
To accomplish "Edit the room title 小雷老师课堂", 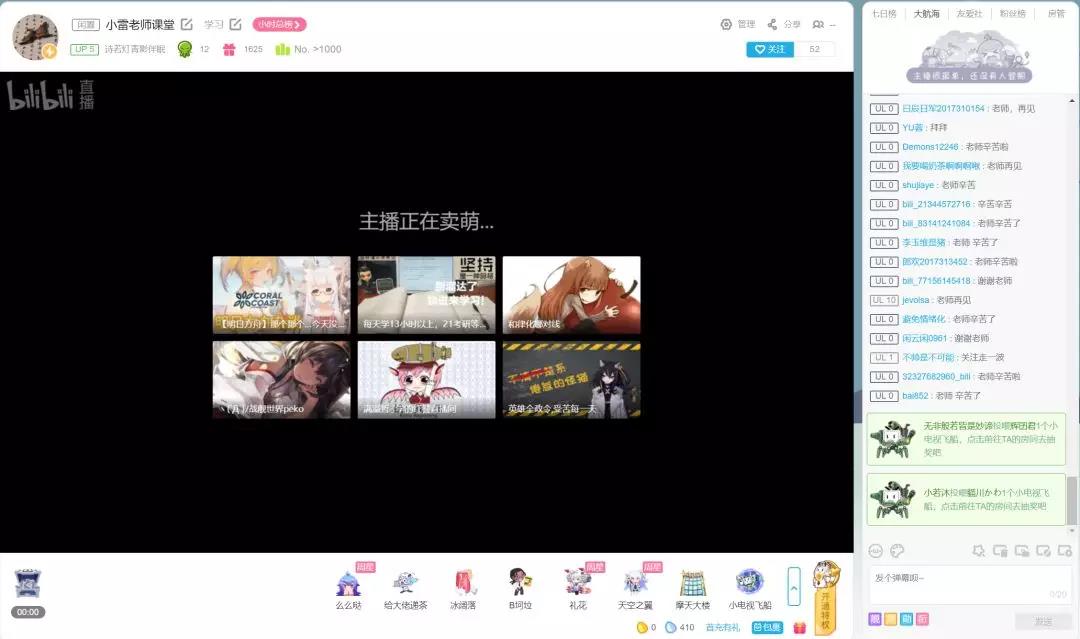I will [187, 24].
